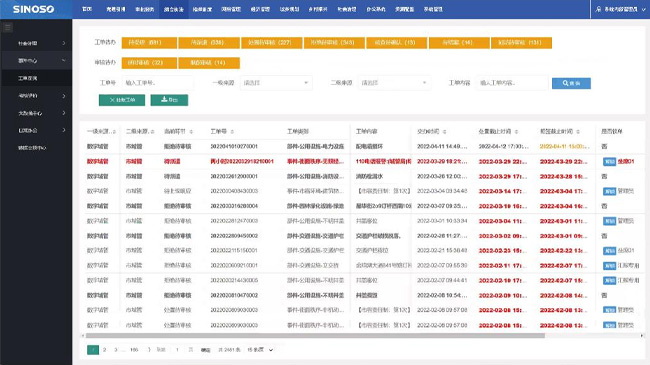Image resolution: width=650 pixels, height=365 pixels.
Task: Click the current page 1 button
Action: point(93,350)
